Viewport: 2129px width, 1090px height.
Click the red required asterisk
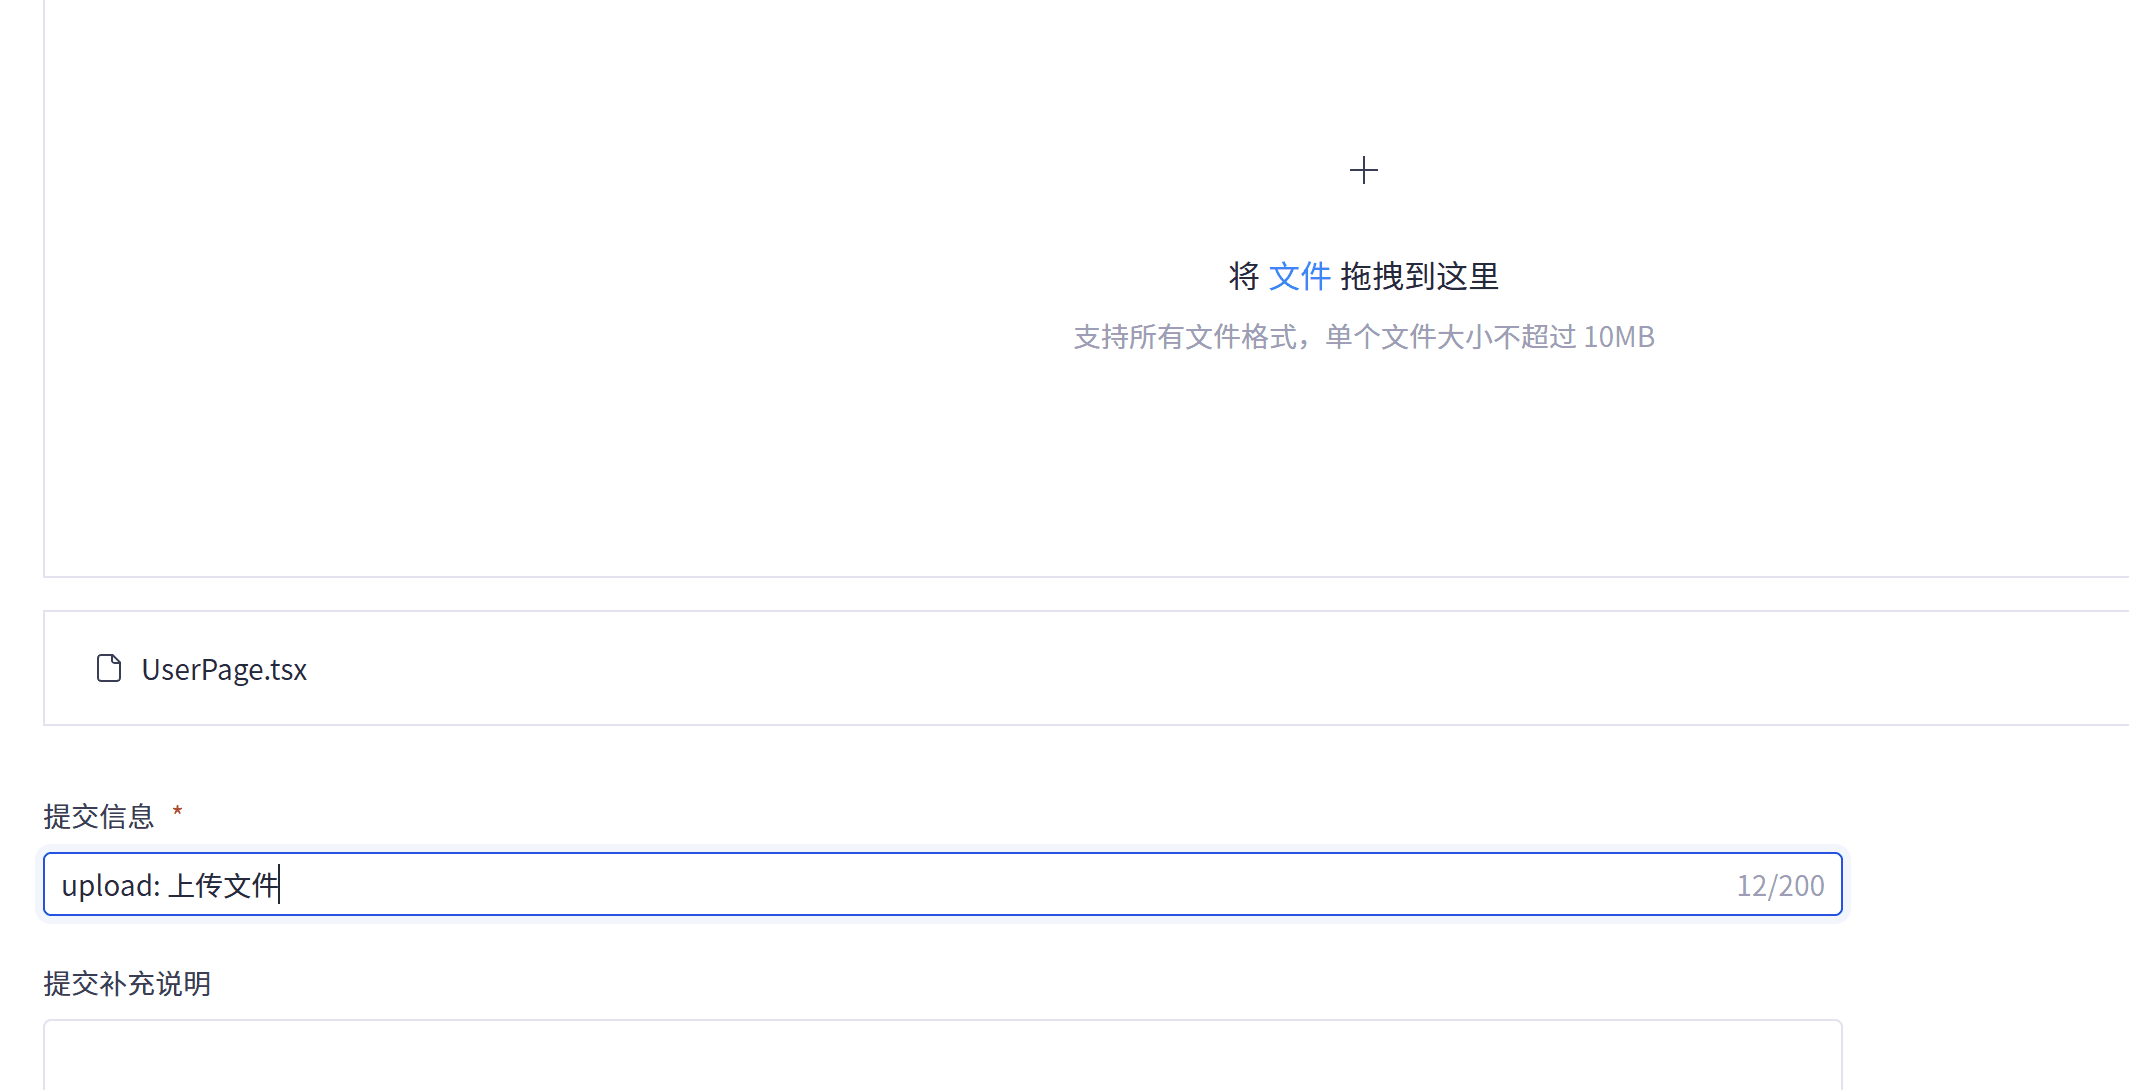click(177, 811)
